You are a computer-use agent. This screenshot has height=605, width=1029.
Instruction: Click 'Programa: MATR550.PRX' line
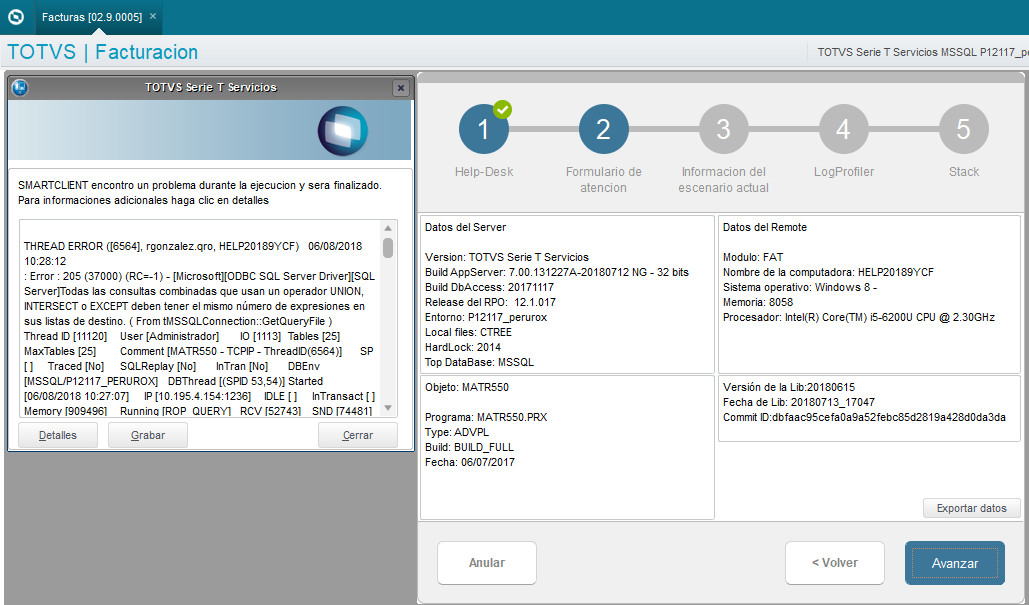[486, 417]
